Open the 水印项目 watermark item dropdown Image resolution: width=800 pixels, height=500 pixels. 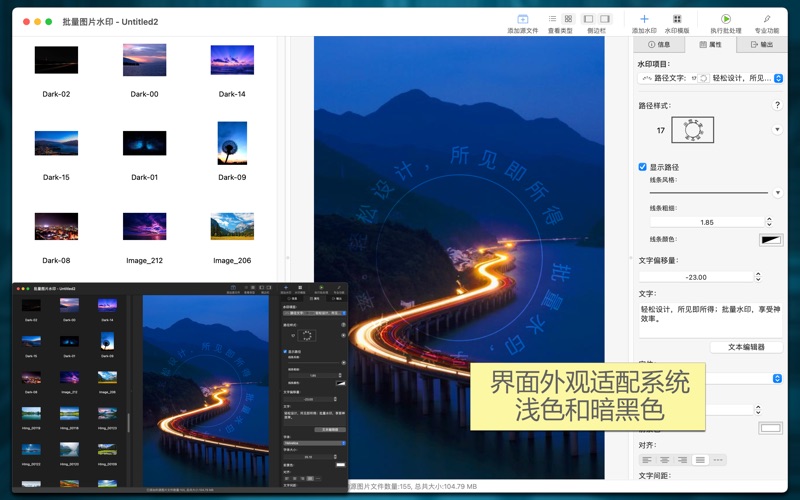[x=778, y=78]
